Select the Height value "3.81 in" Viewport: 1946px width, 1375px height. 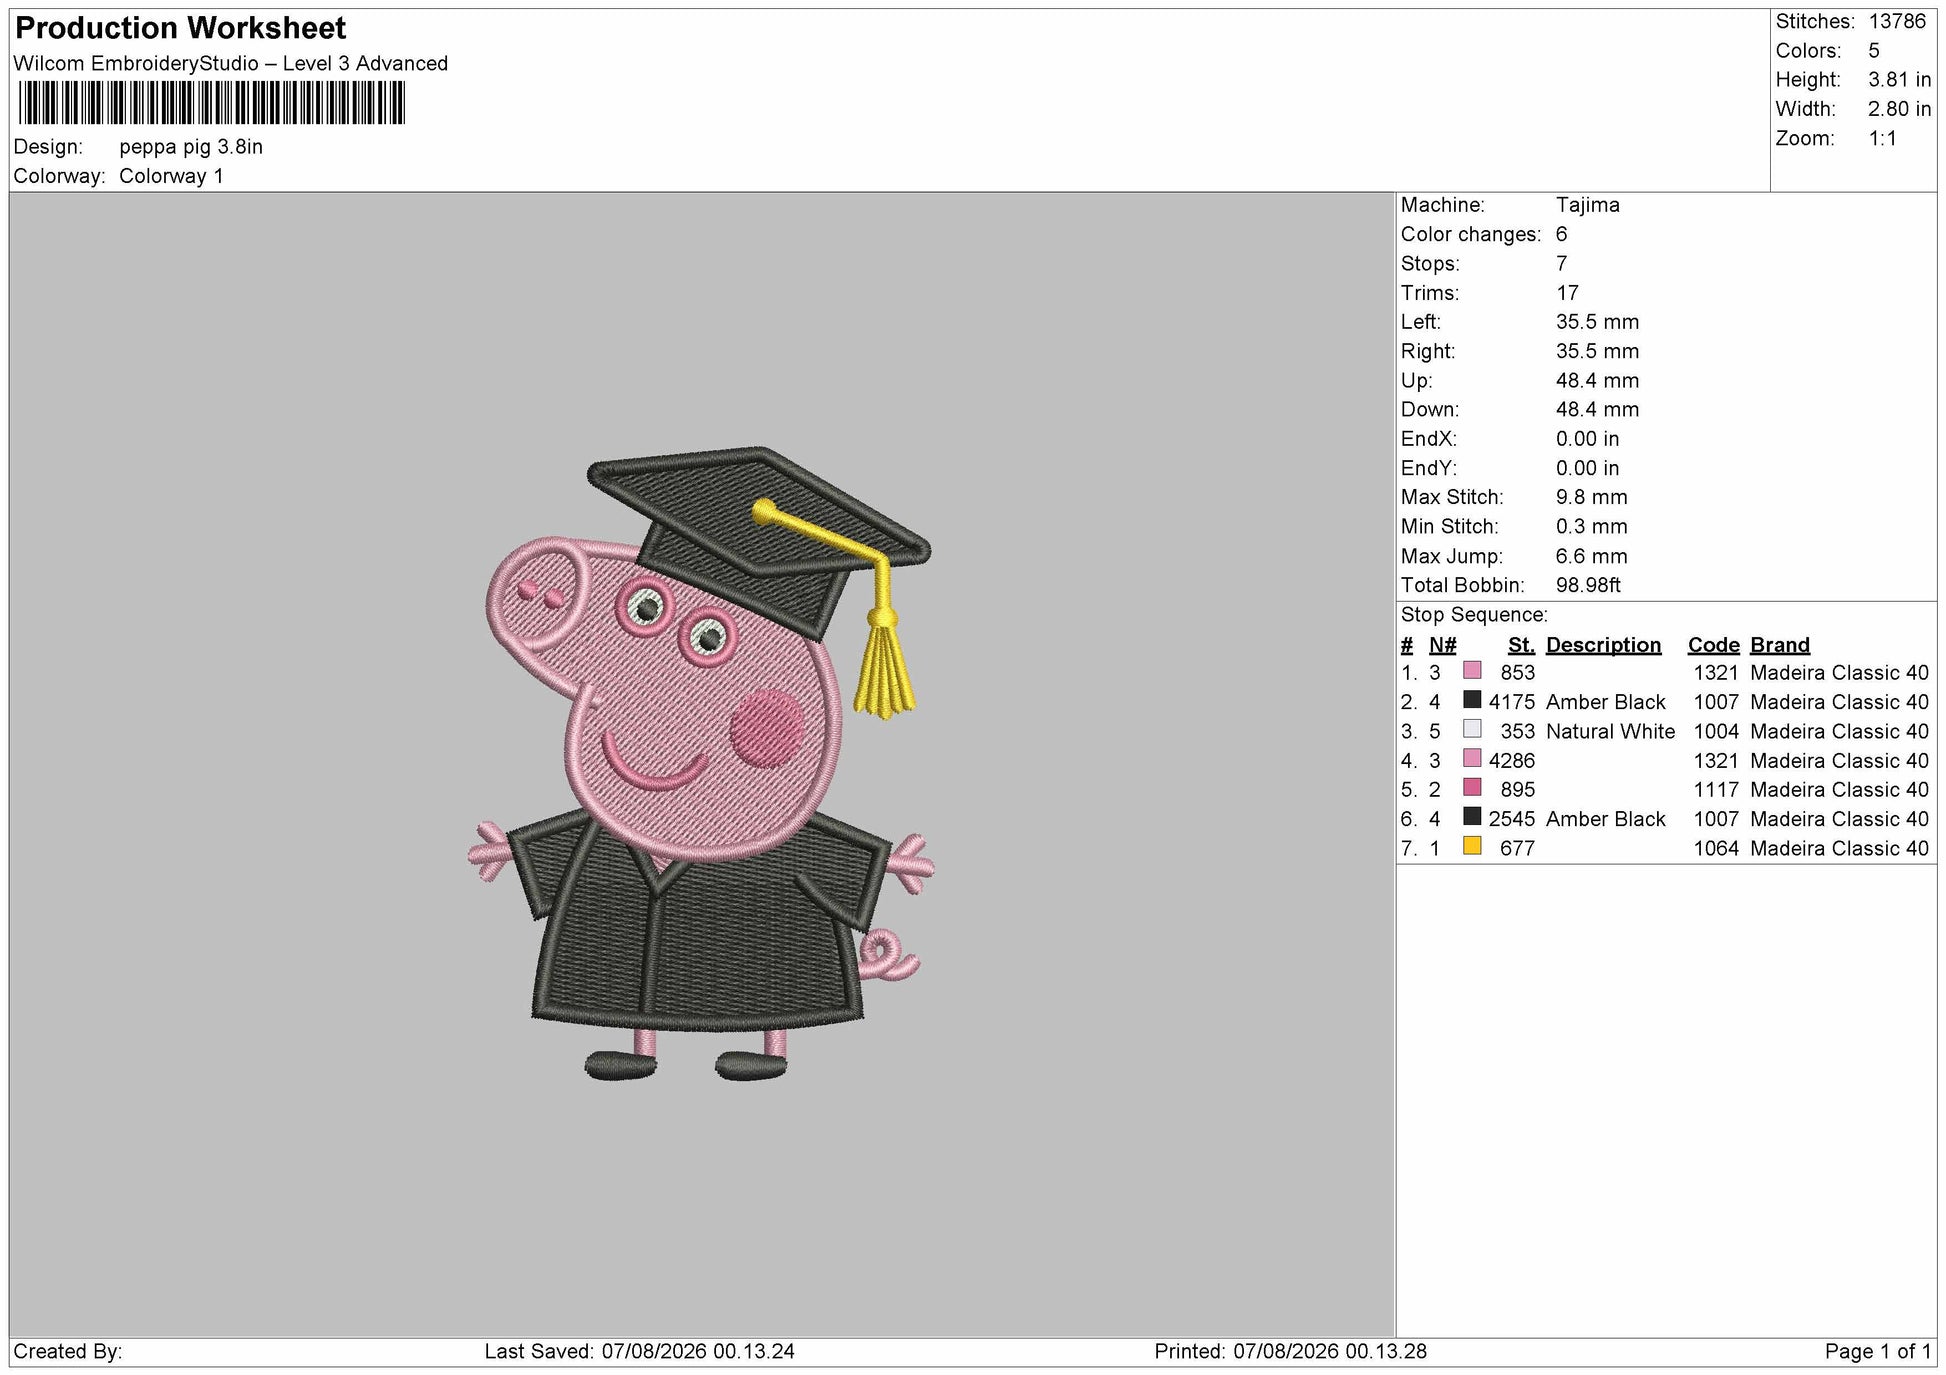tap(1900, 80)
